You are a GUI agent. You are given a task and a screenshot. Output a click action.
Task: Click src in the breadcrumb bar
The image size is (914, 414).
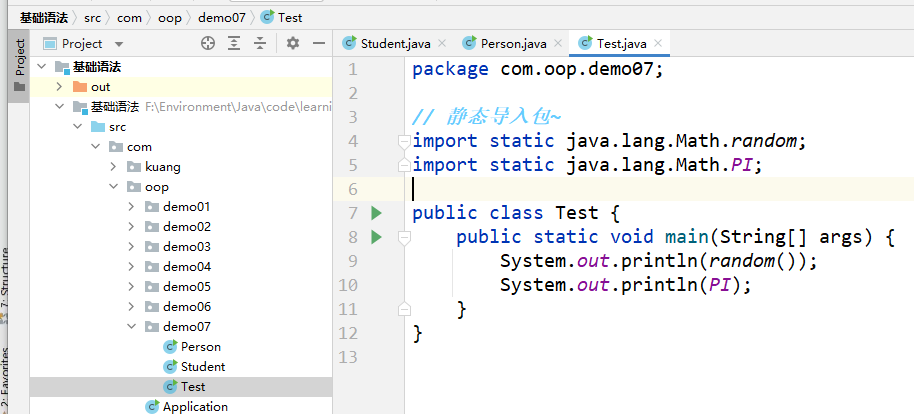coord(92,17)
